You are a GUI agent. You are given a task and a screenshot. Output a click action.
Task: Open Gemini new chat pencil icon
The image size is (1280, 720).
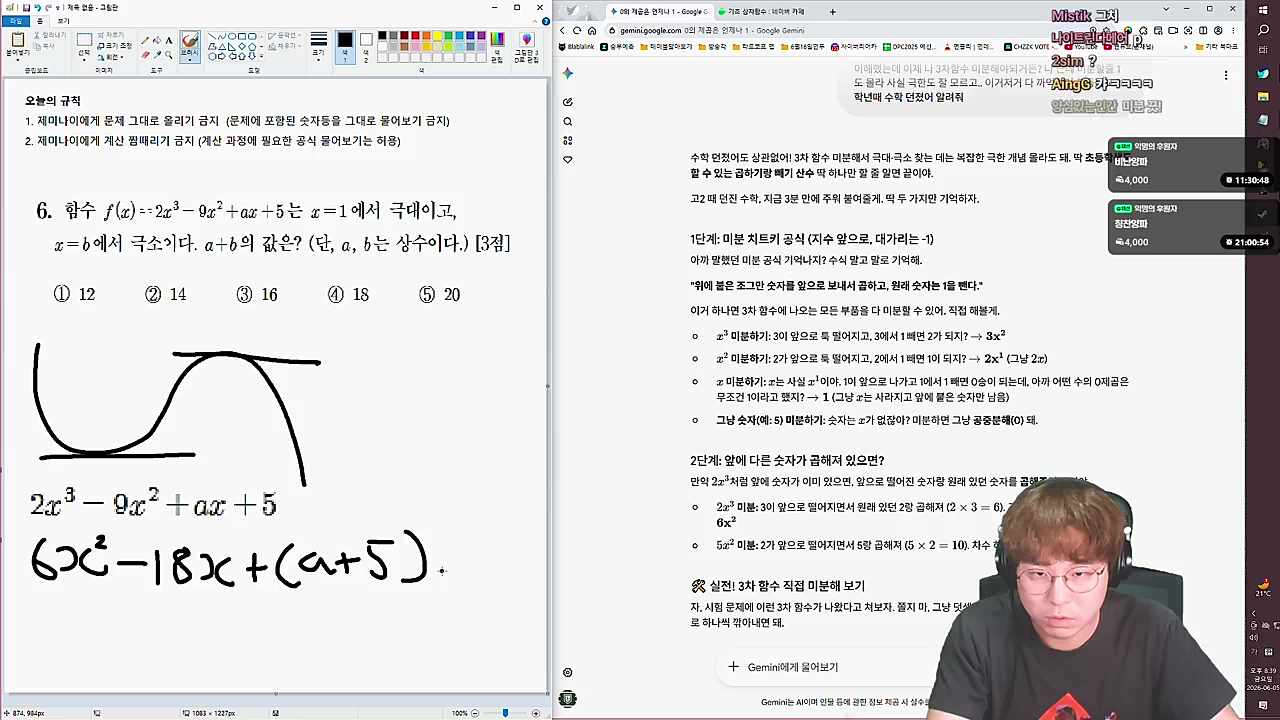(567, 102)
